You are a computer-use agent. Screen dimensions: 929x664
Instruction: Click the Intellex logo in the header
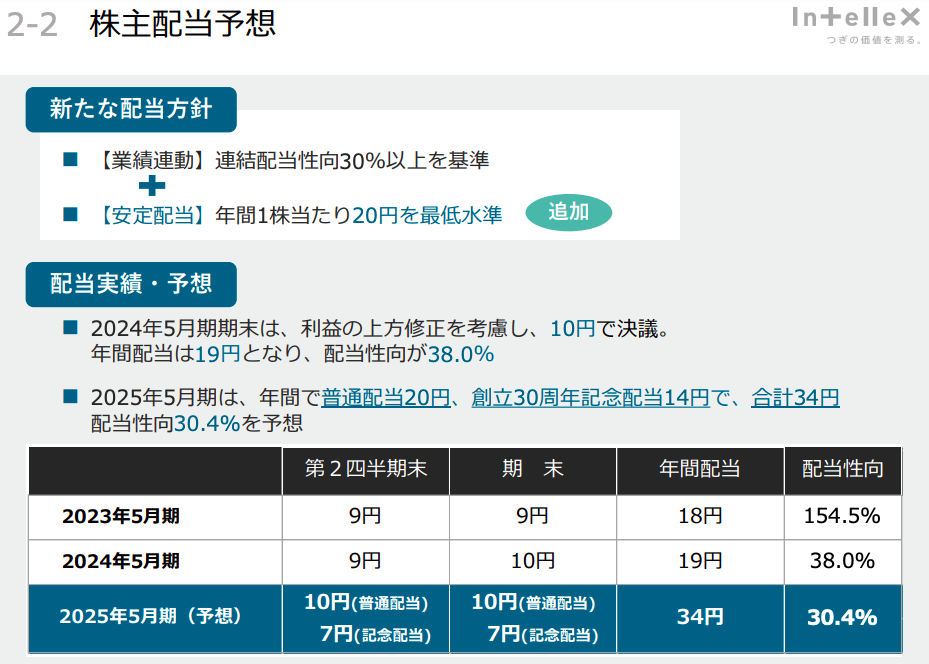[x=856, y=18]
